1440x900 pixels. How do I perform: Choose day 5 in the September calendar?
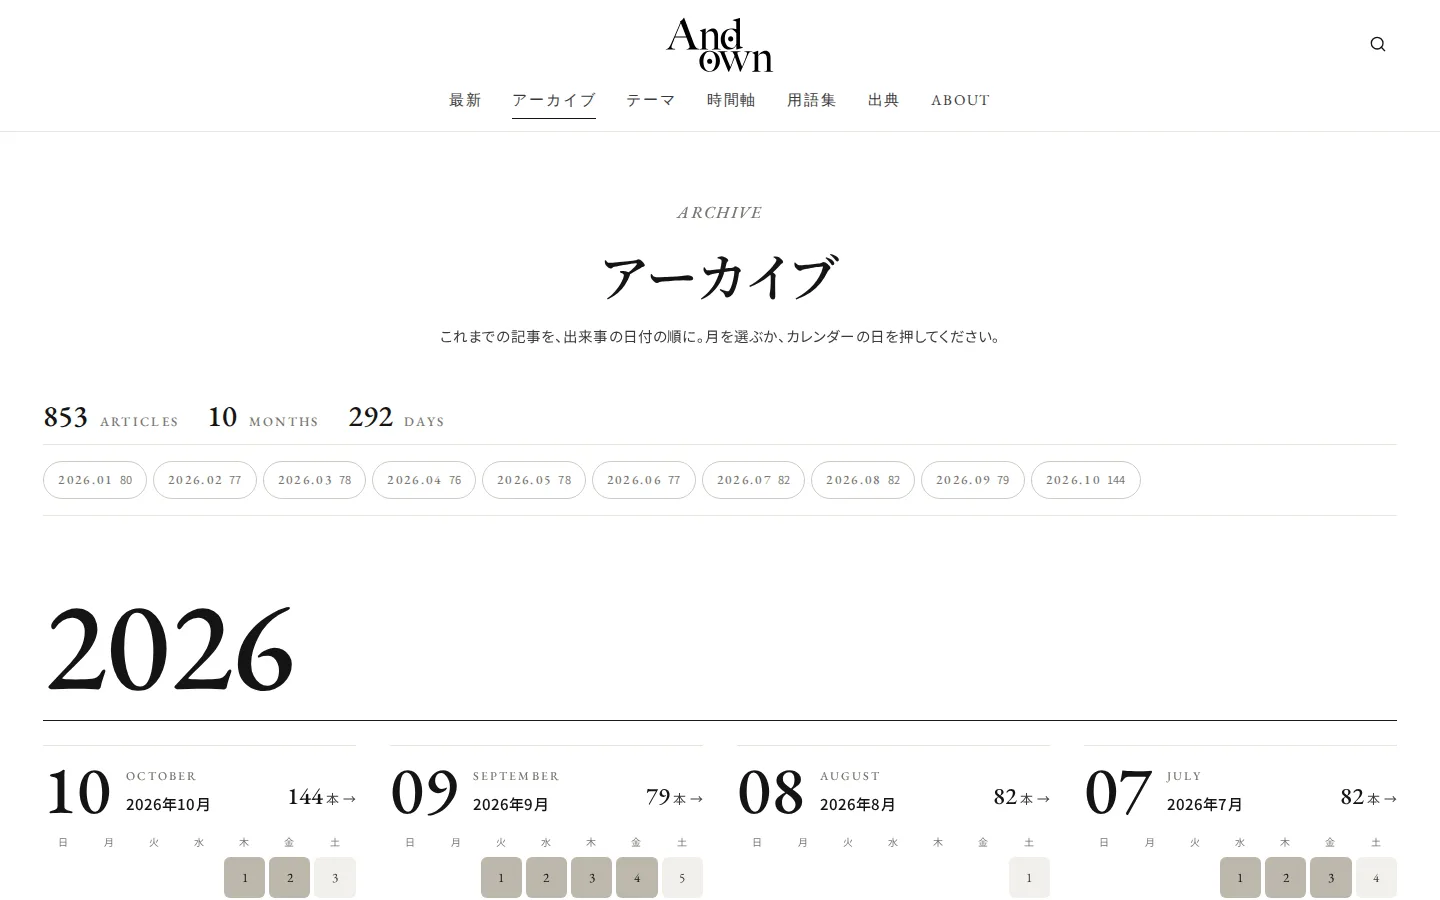(682, 878)
